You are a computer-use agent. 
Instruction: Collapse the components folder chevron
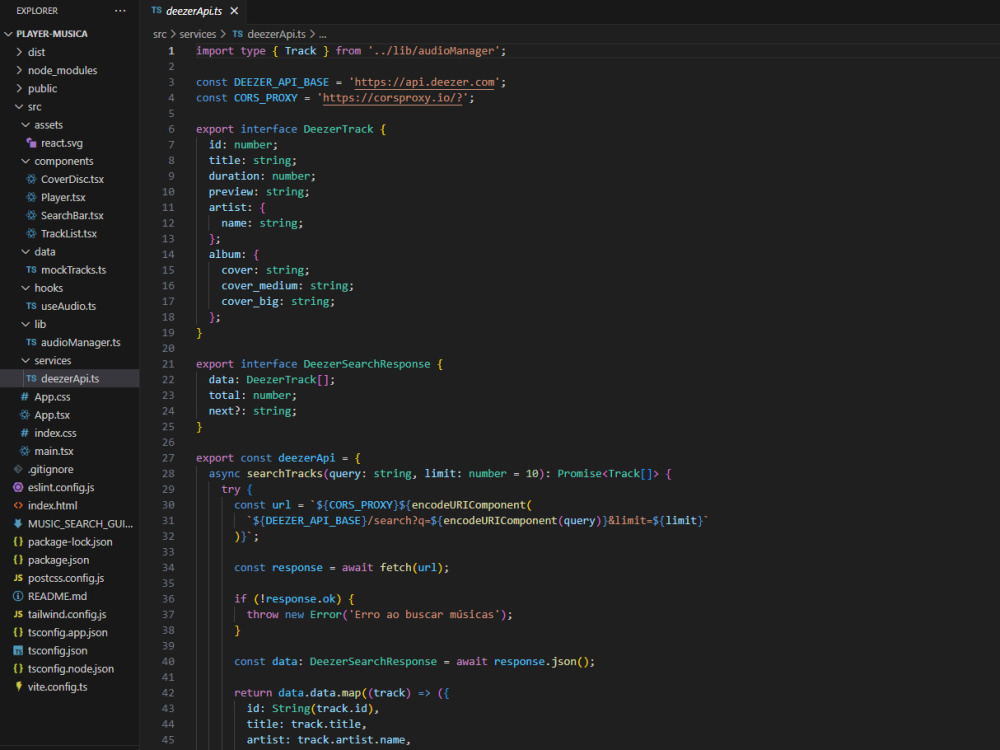[26, 161]
